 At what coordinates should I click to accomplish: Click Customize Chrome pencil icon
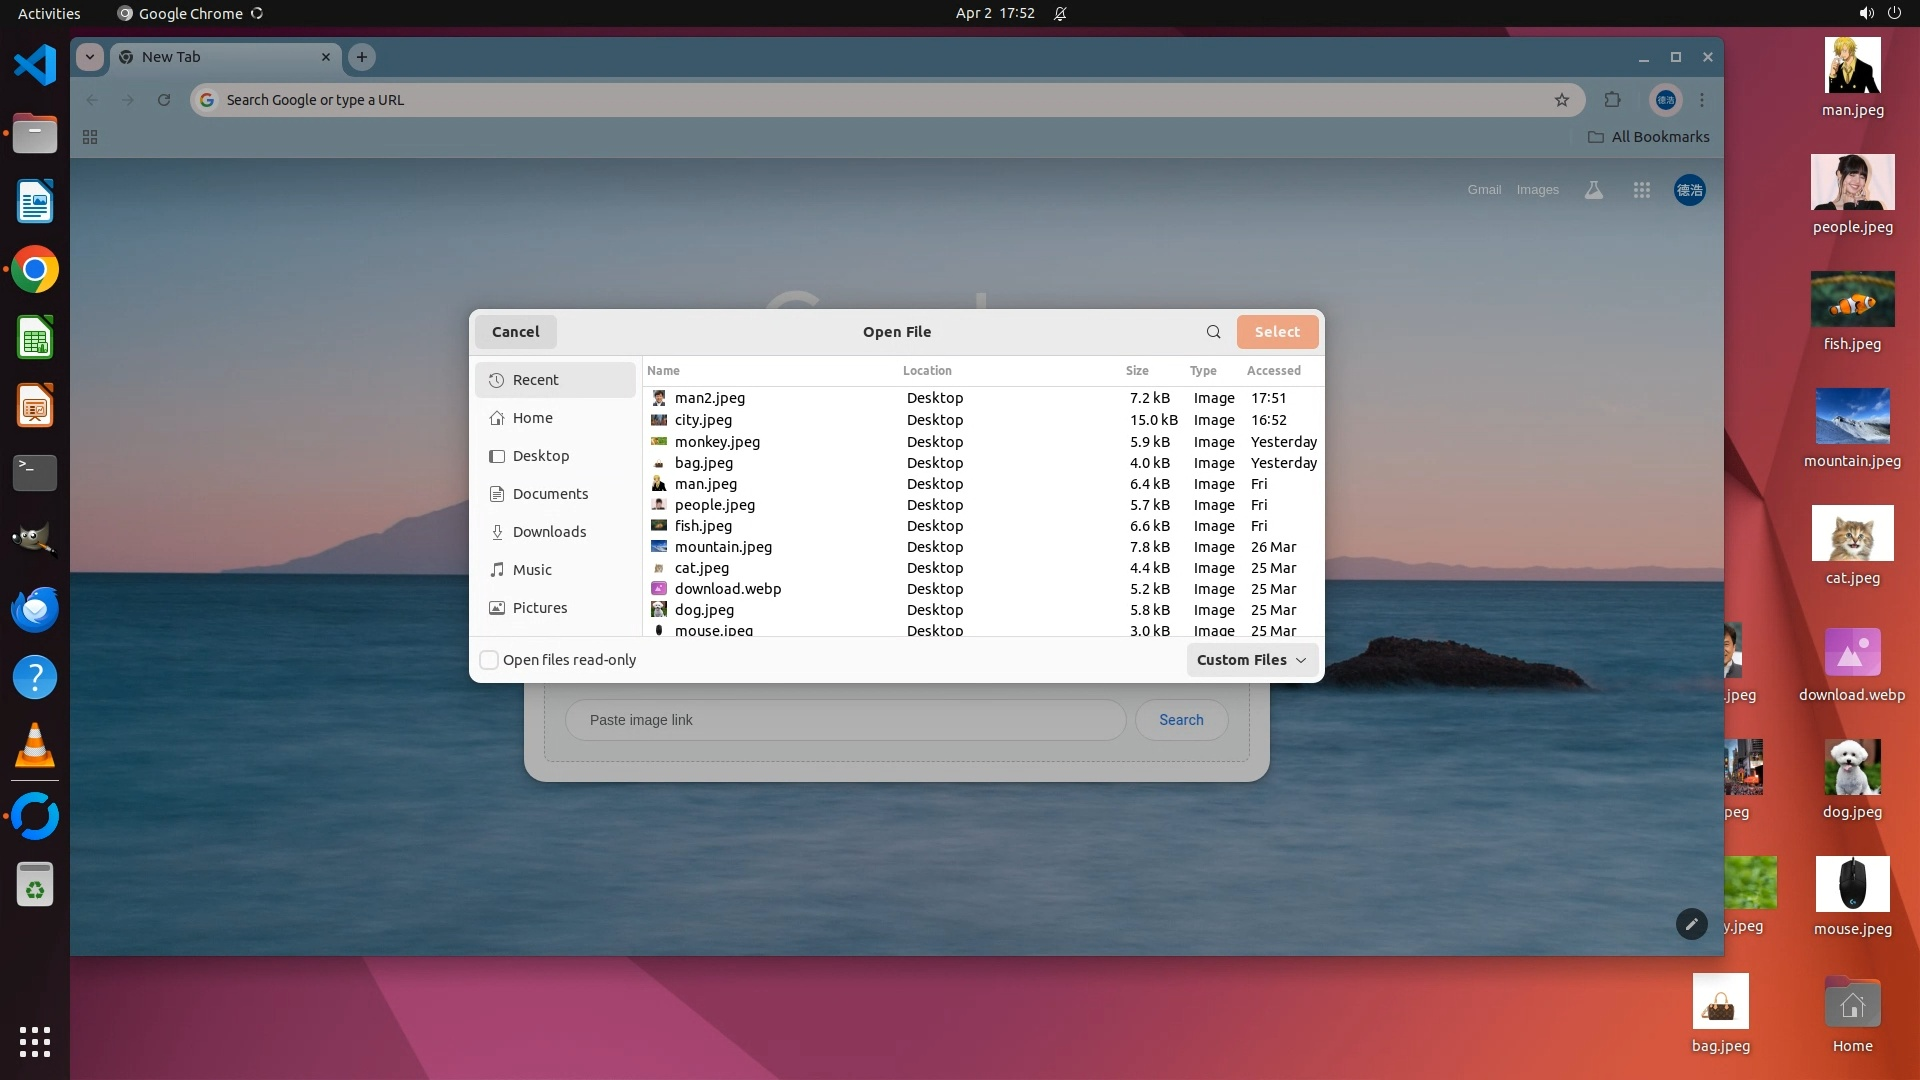[x=1691, y=924]
